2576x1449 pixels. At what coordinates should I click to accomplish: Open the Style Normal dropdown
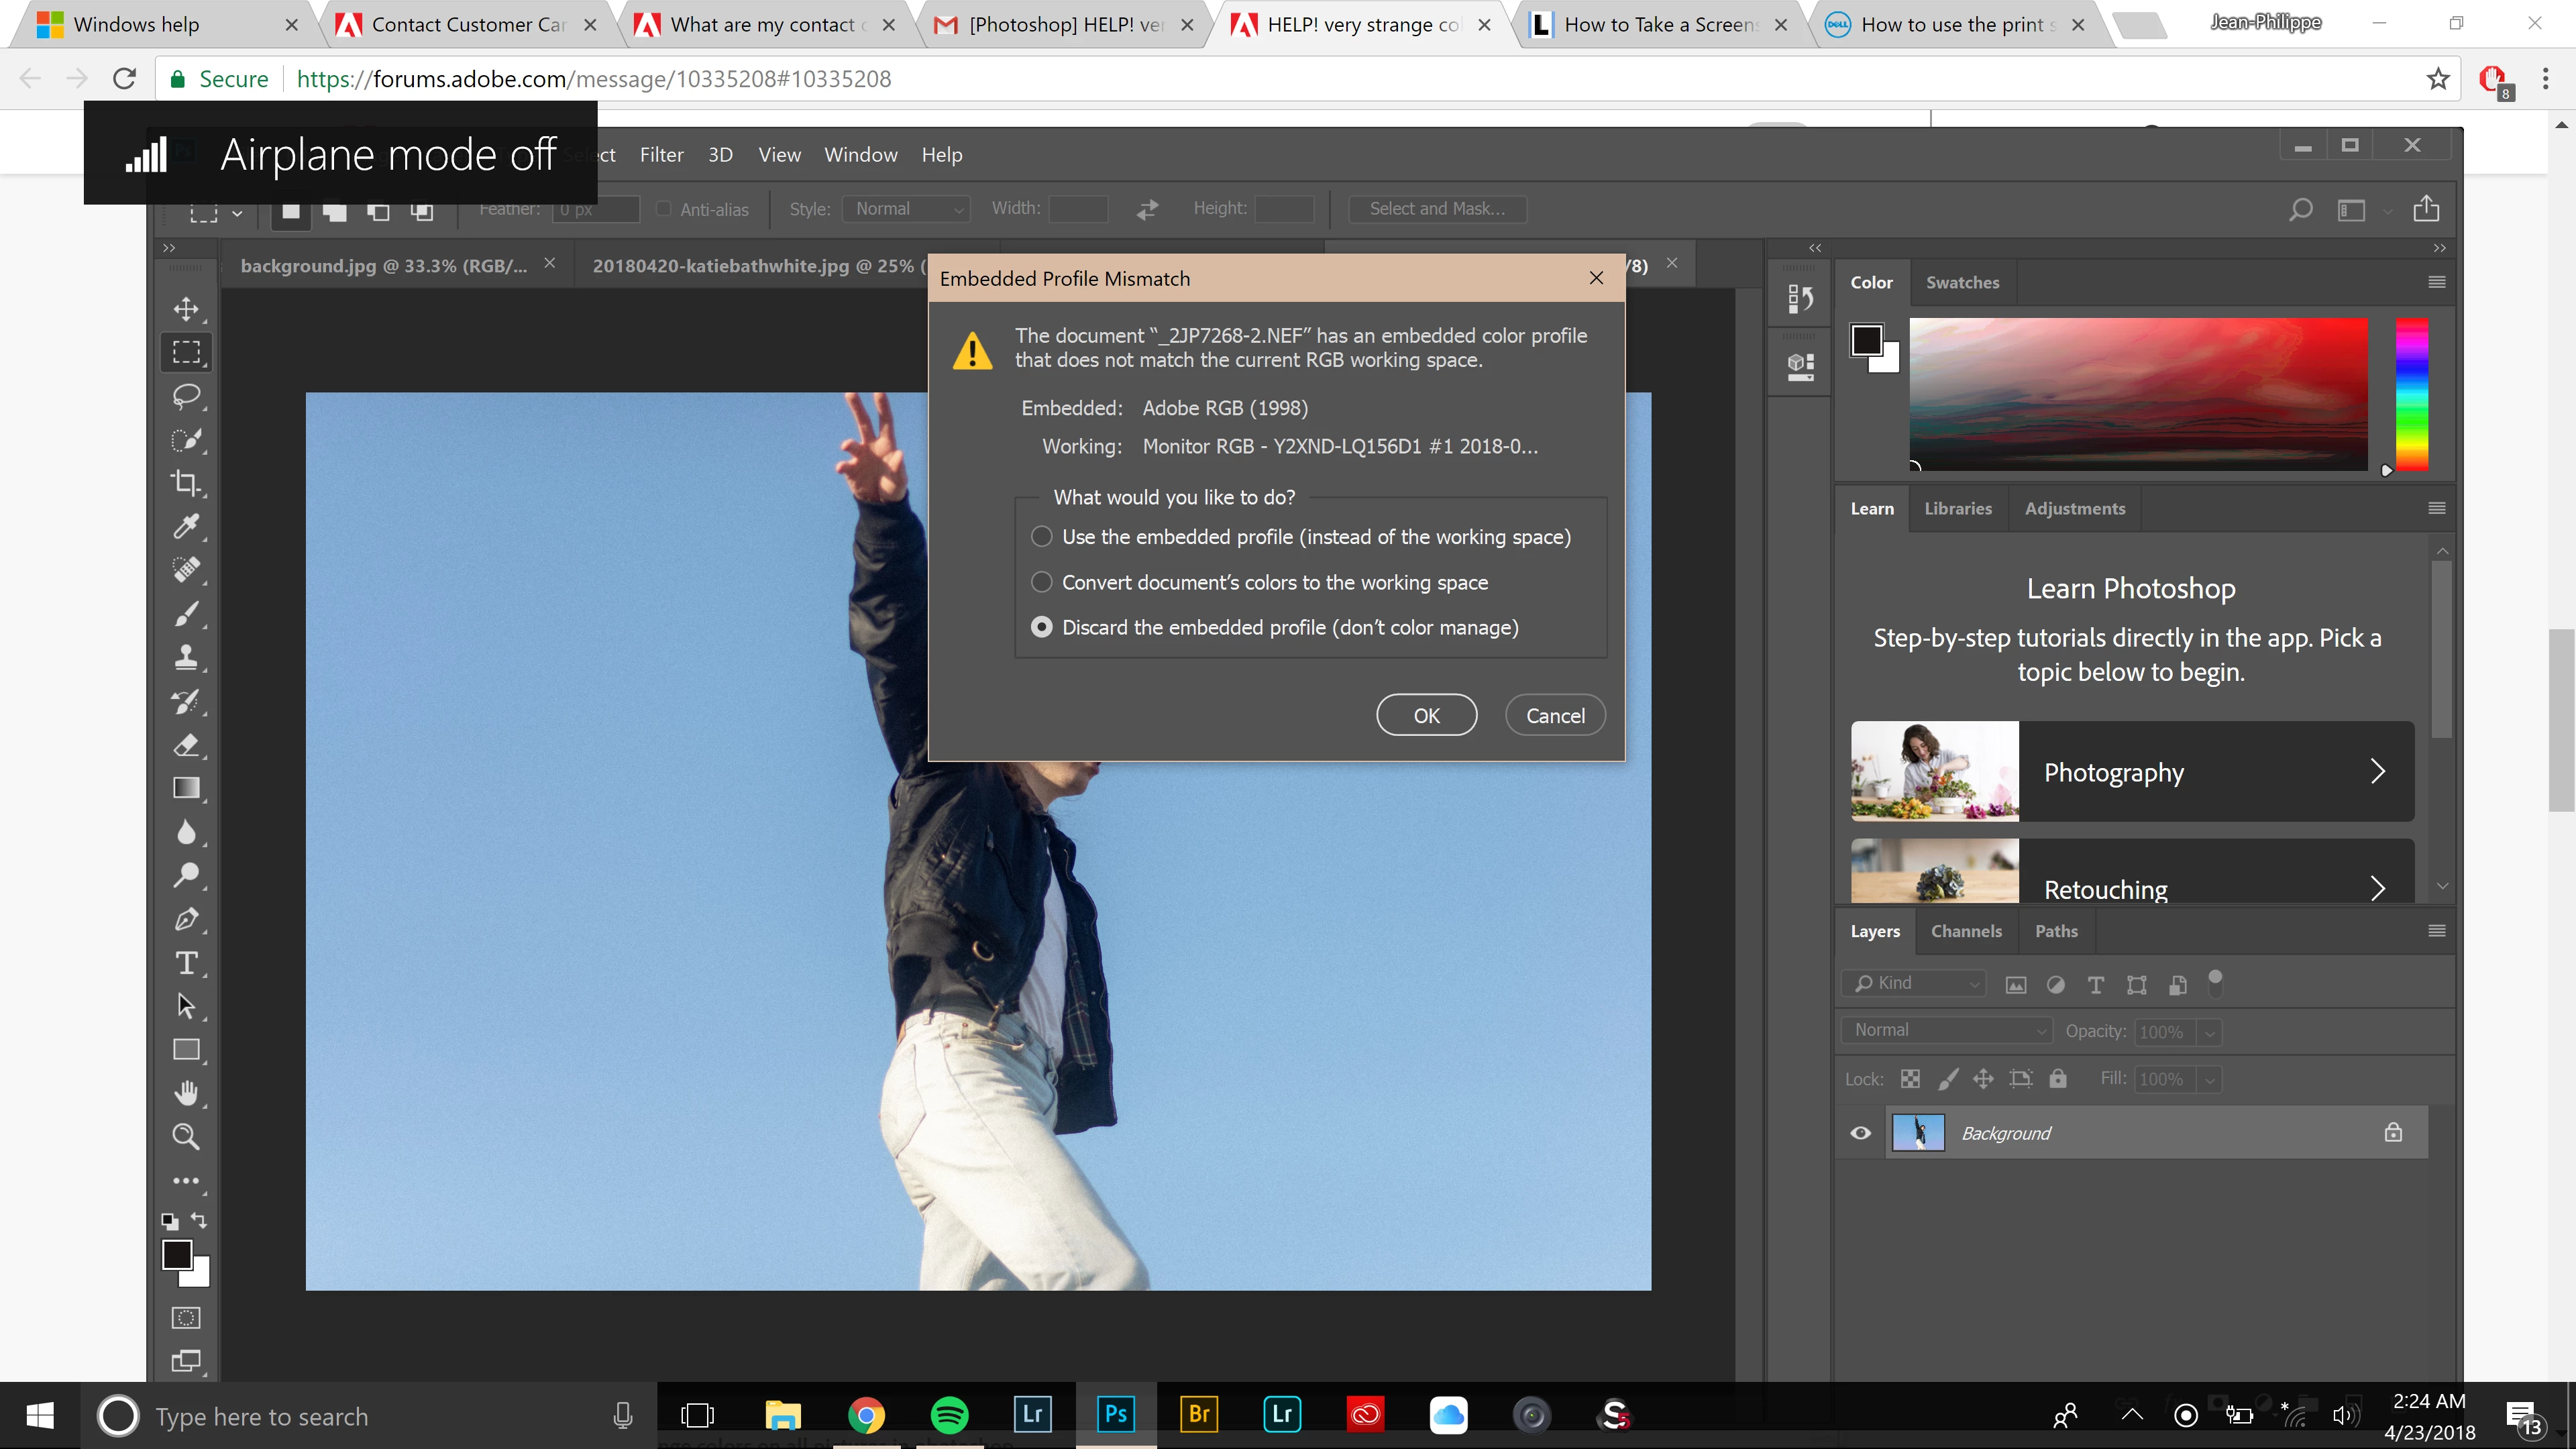click(906, 209)
